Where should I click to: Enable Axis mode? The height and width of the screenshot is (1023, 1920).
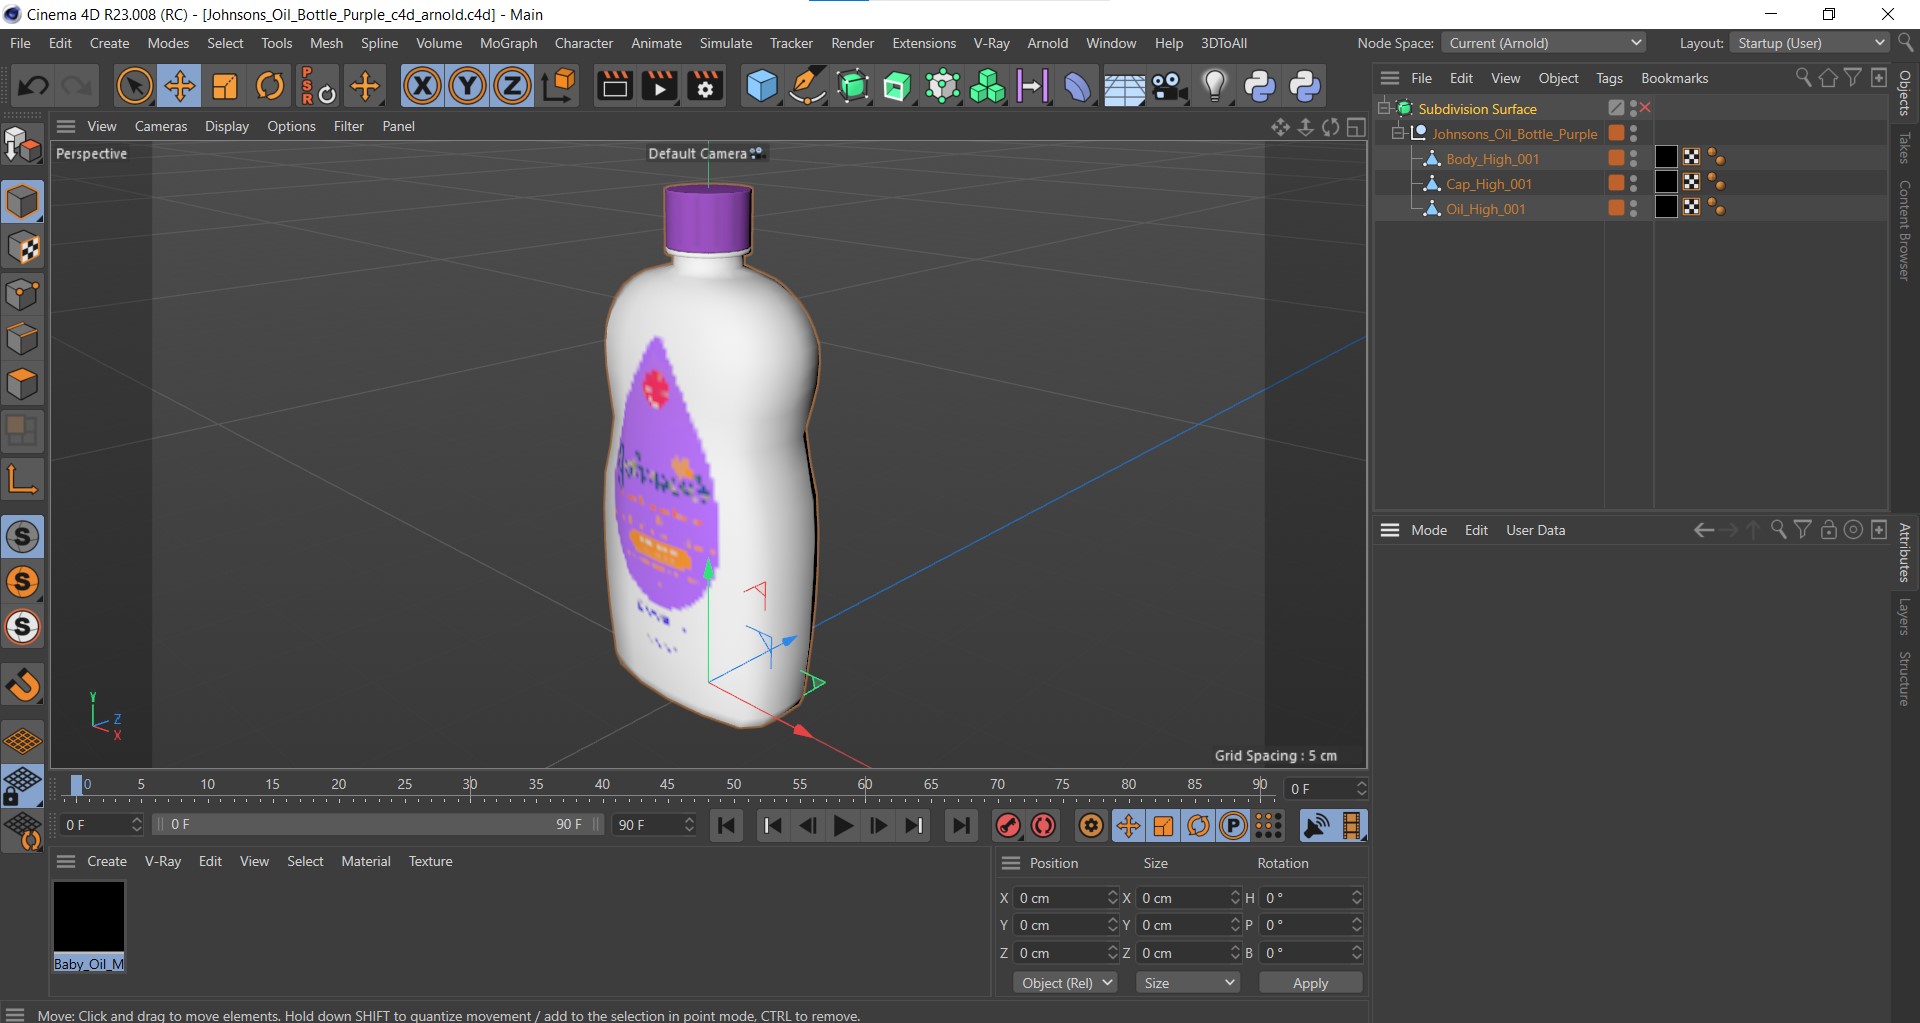point(22,479)
